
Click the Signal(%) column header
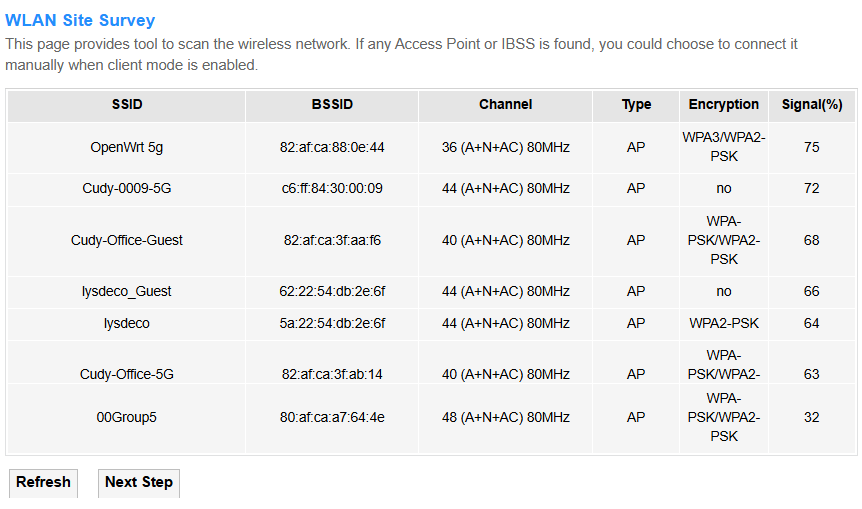click(x=811, y=104)
